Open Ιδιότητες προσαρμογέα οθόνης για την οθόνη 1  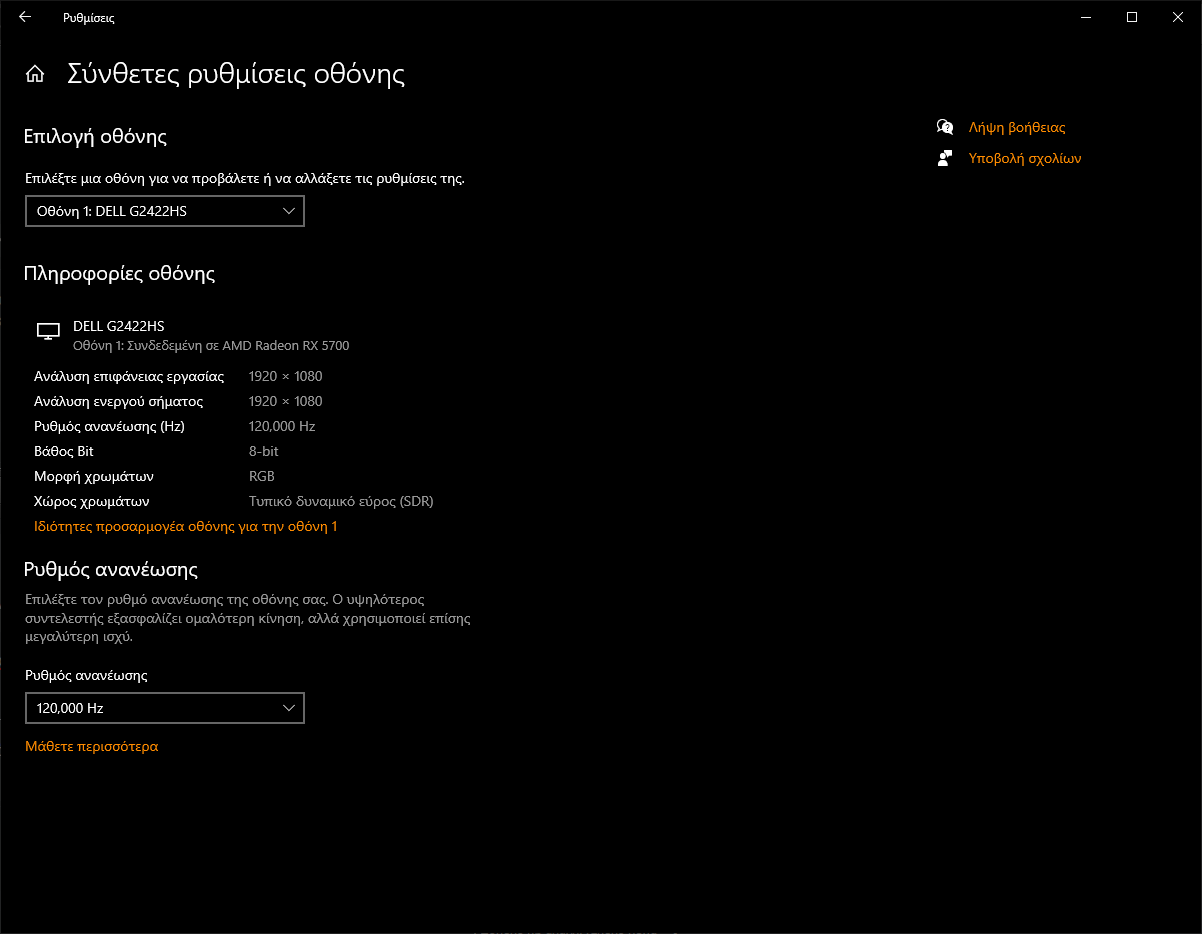[x=186, y=526]
